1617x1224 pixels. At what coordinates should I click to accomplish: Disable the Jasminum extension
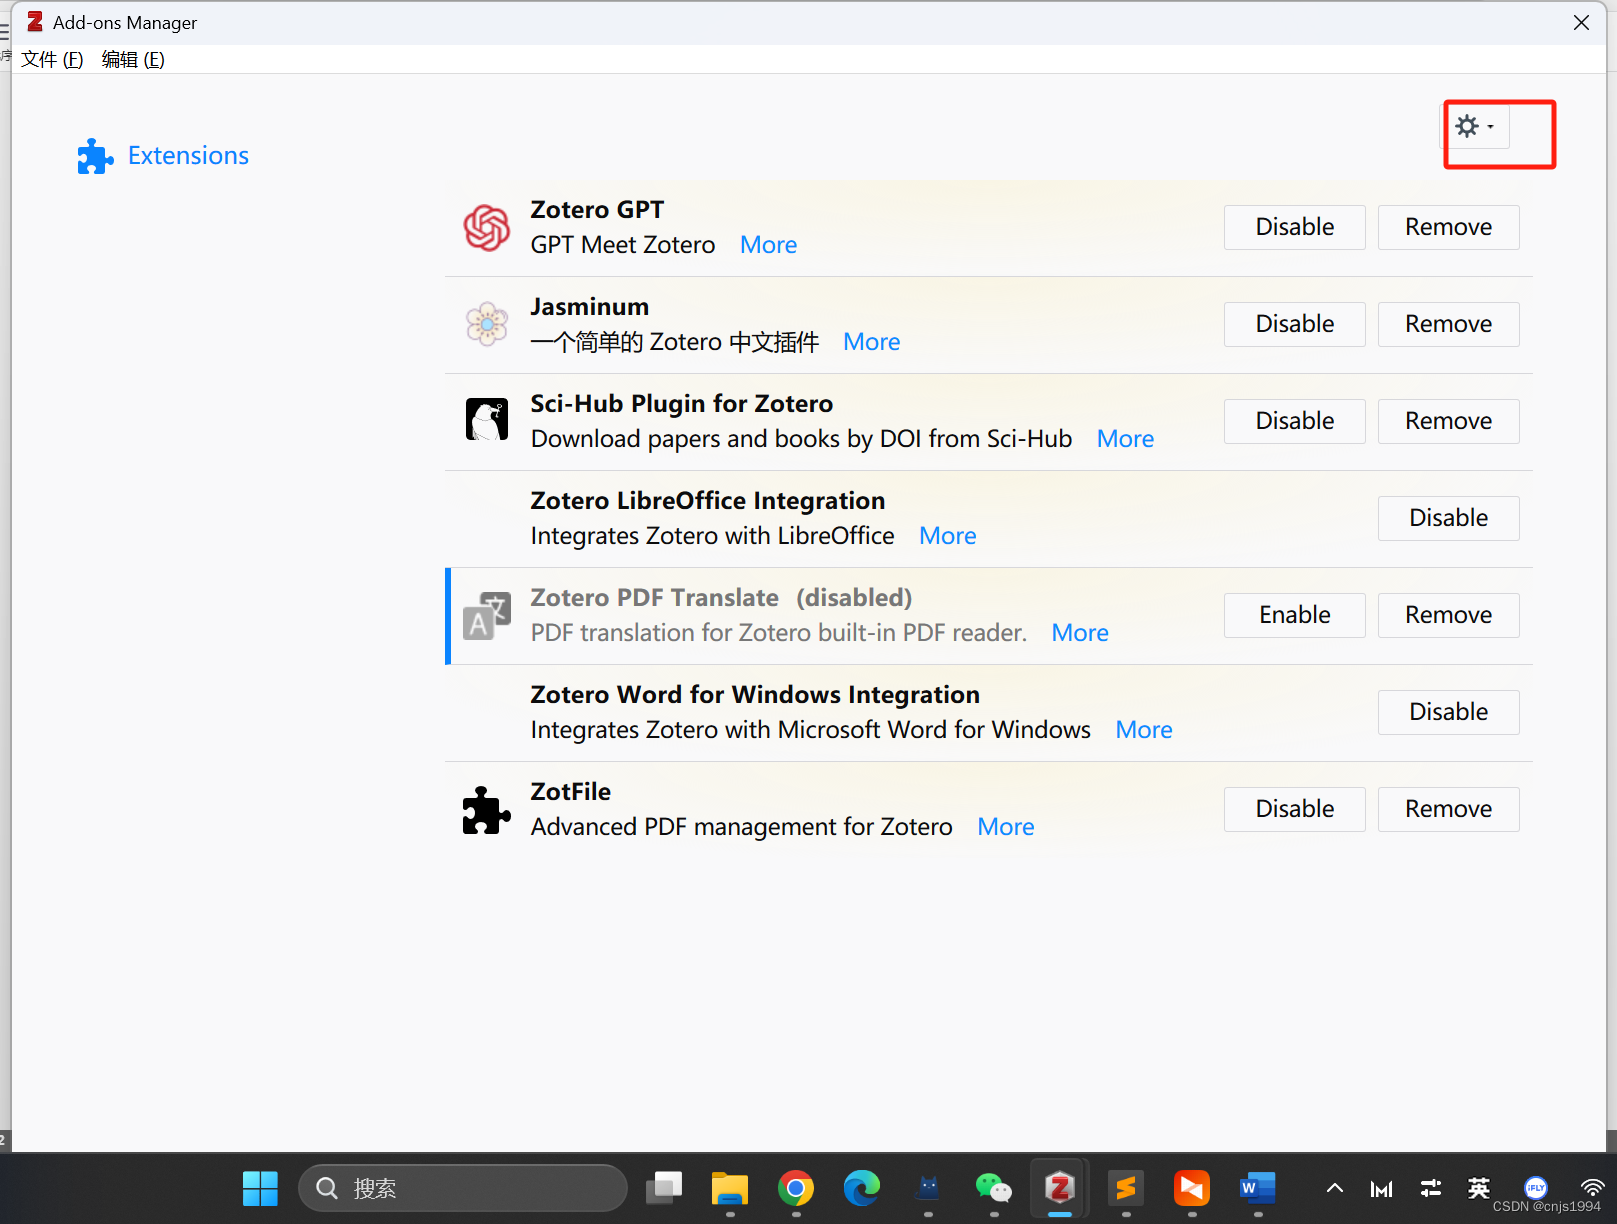[1294, 324]
